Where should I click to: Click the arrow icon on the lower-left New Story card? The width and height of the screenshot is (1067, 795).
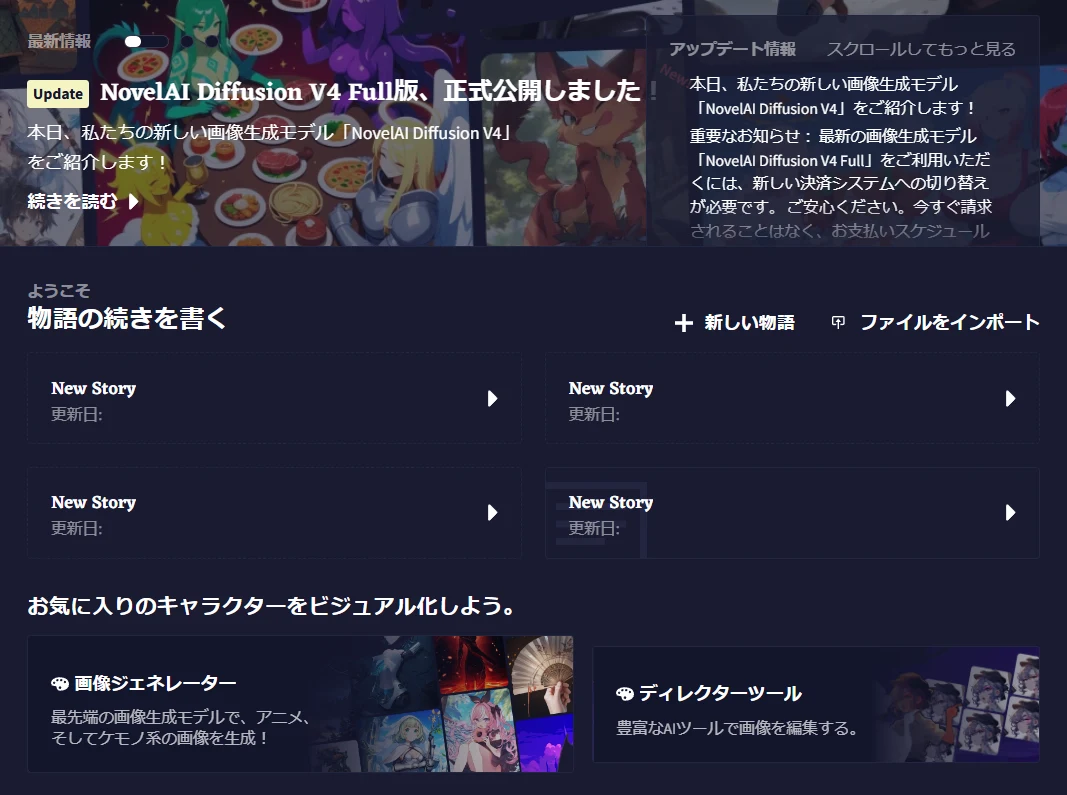click(x=493, y=513)
